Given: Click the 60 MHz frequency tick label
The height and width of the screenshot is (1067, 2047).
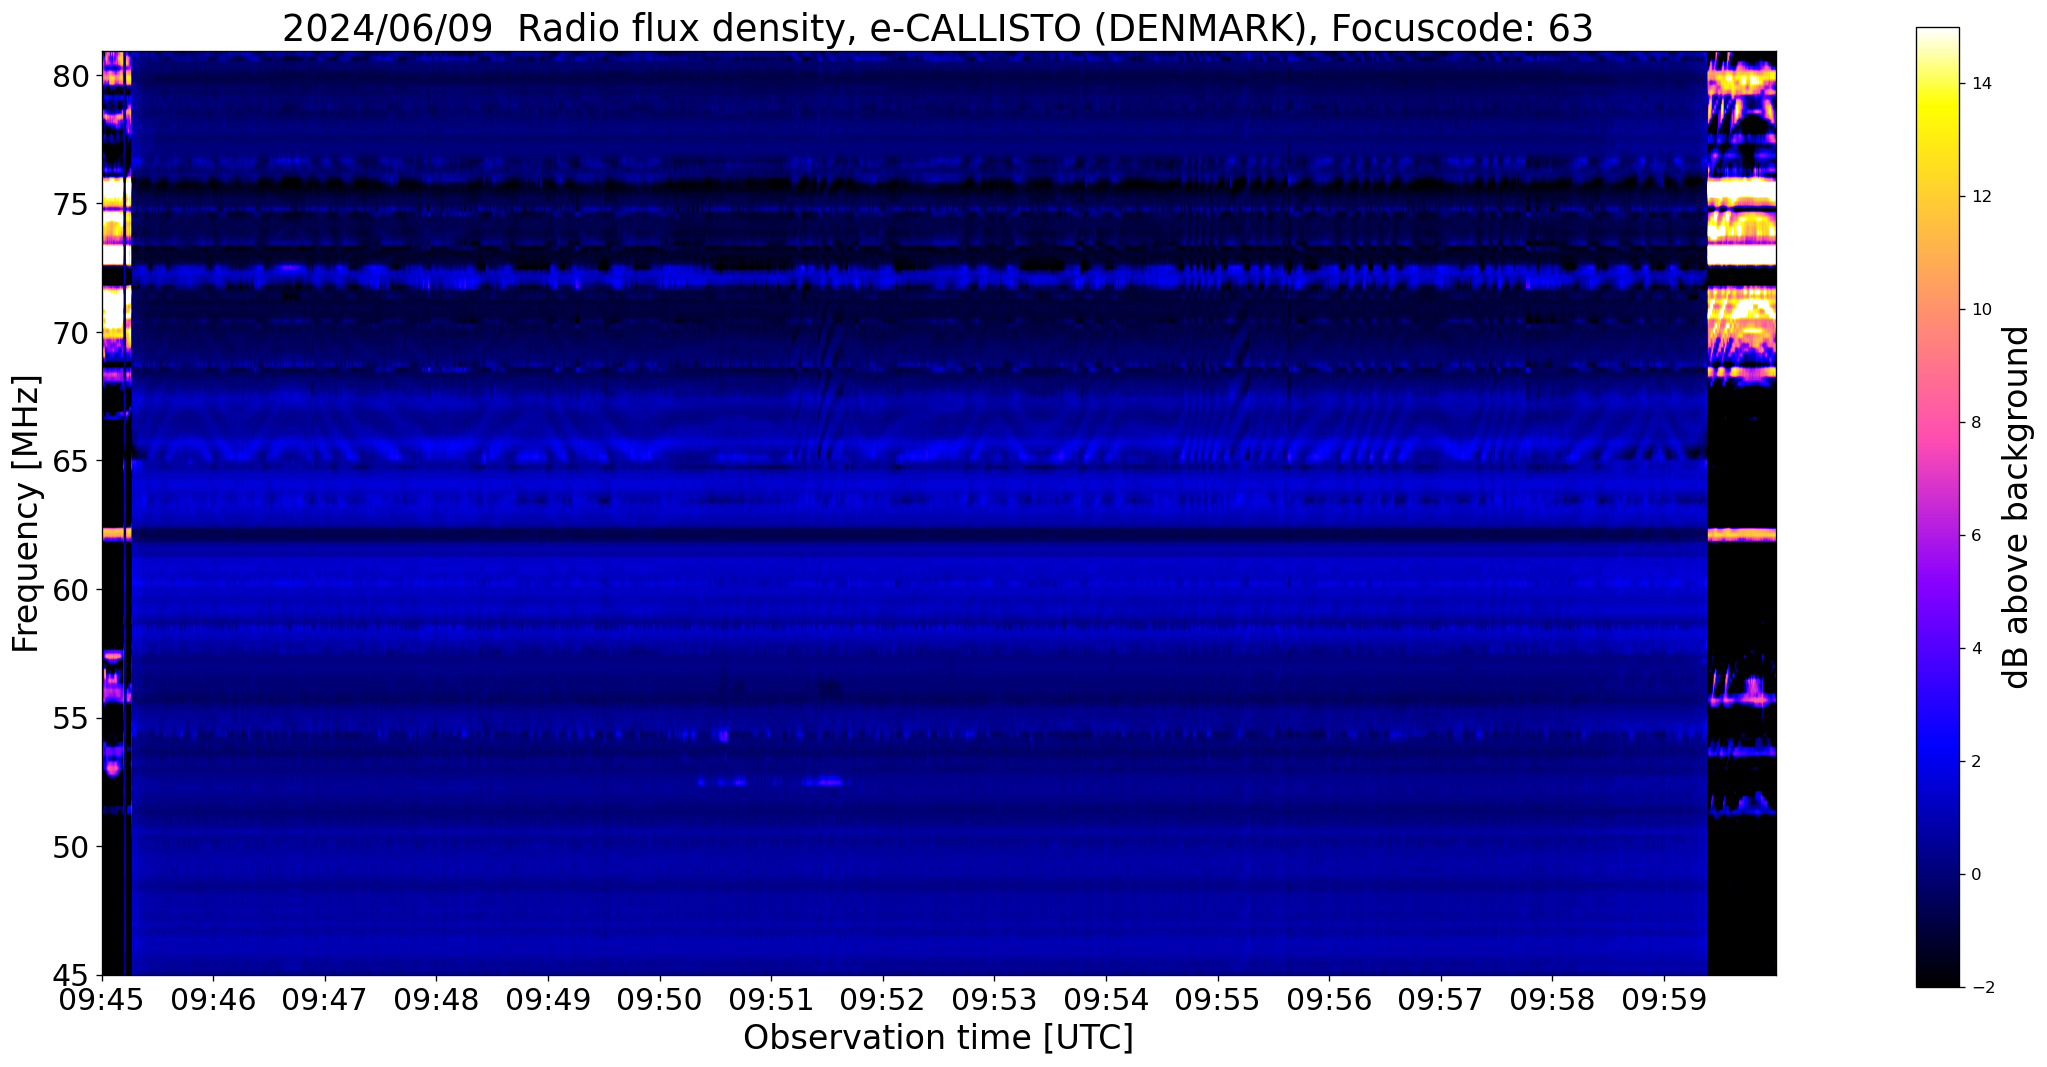Looking at the screenshot, I should [72, 590].
